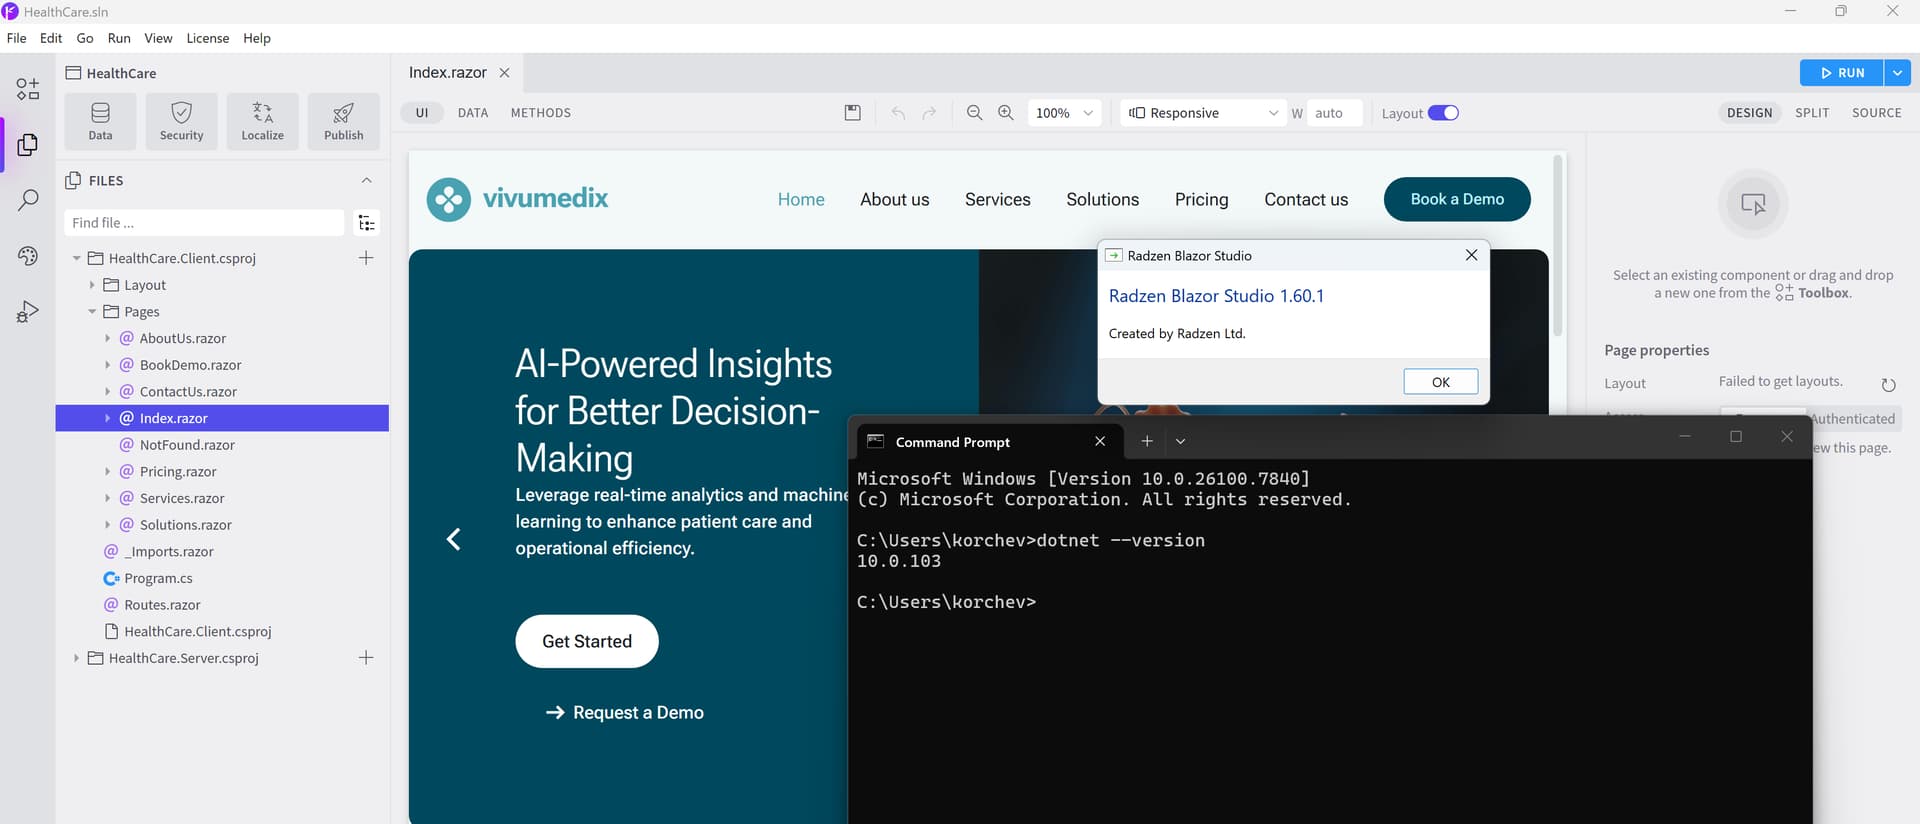Toggle the file tree view icon
The height and width of the screenshot is (824, 1920).
pos(366,223)
